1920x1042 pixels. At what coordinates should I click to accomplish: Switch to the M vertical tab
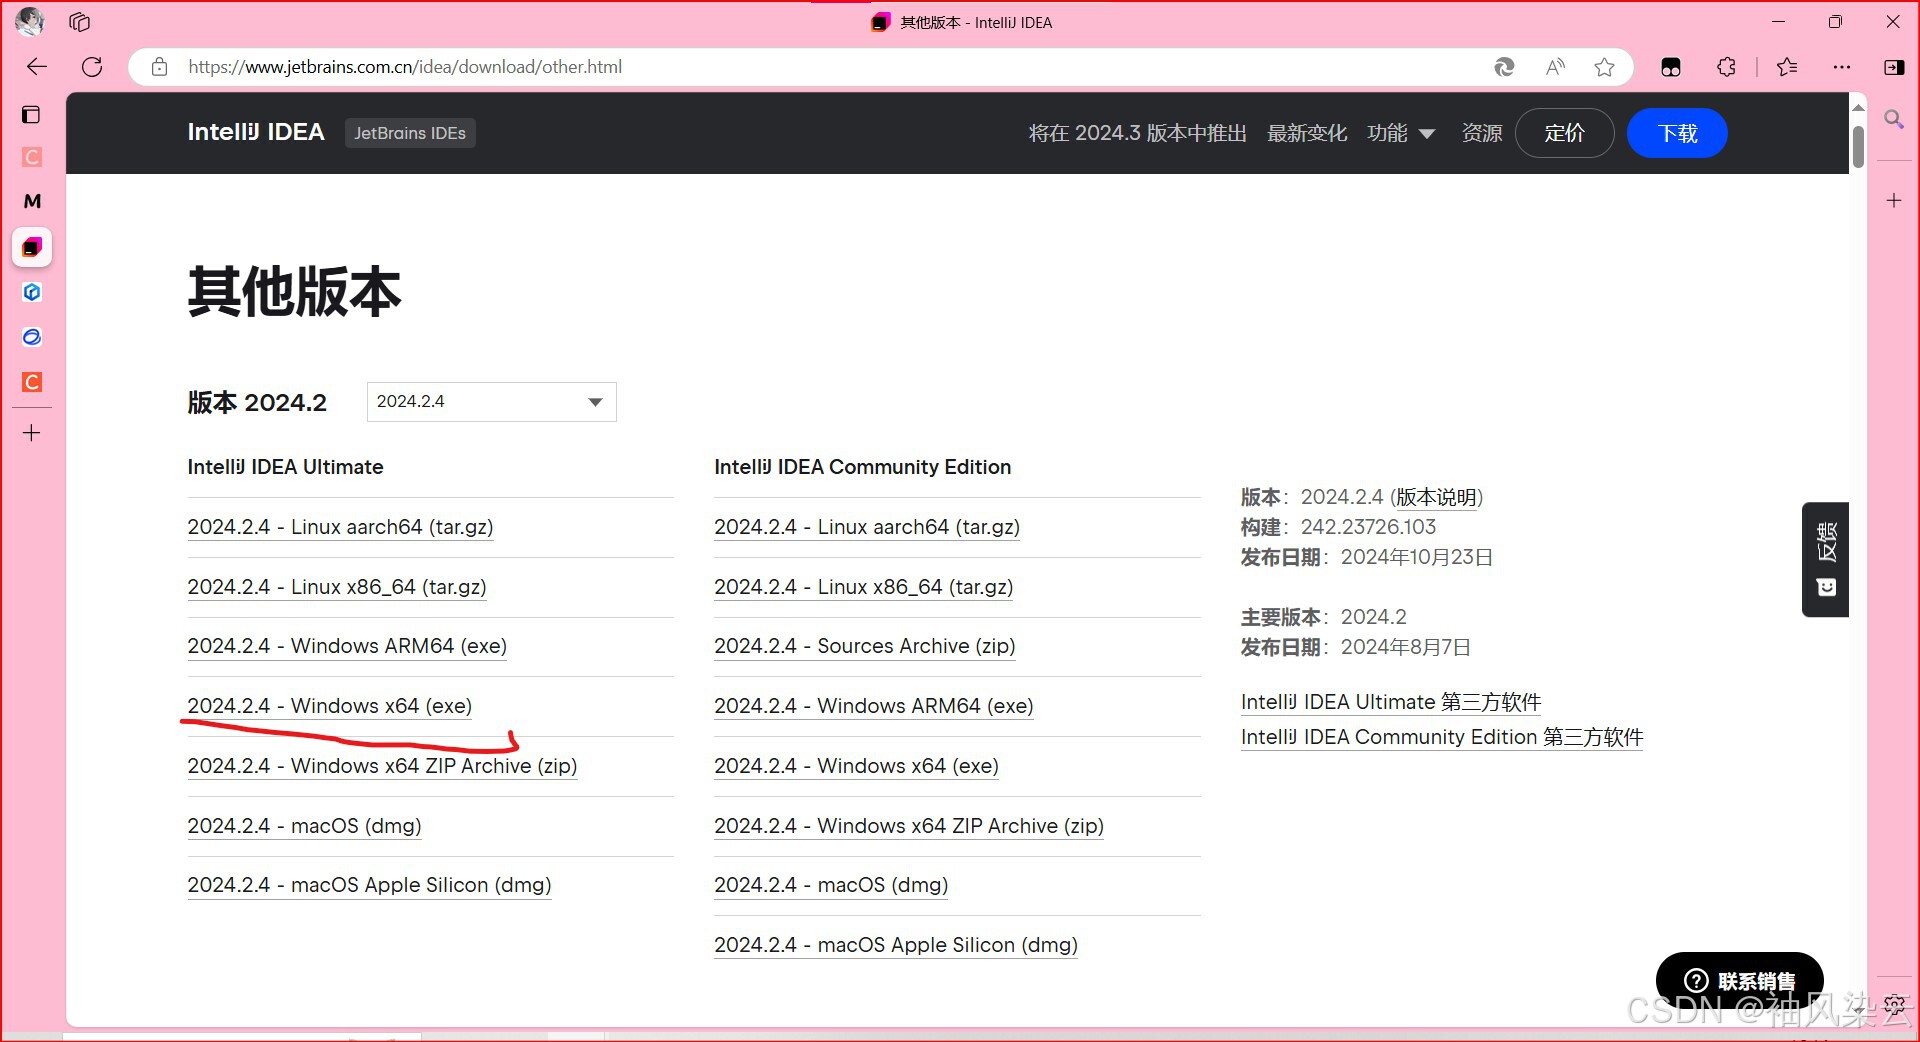(x=32, y=201)
